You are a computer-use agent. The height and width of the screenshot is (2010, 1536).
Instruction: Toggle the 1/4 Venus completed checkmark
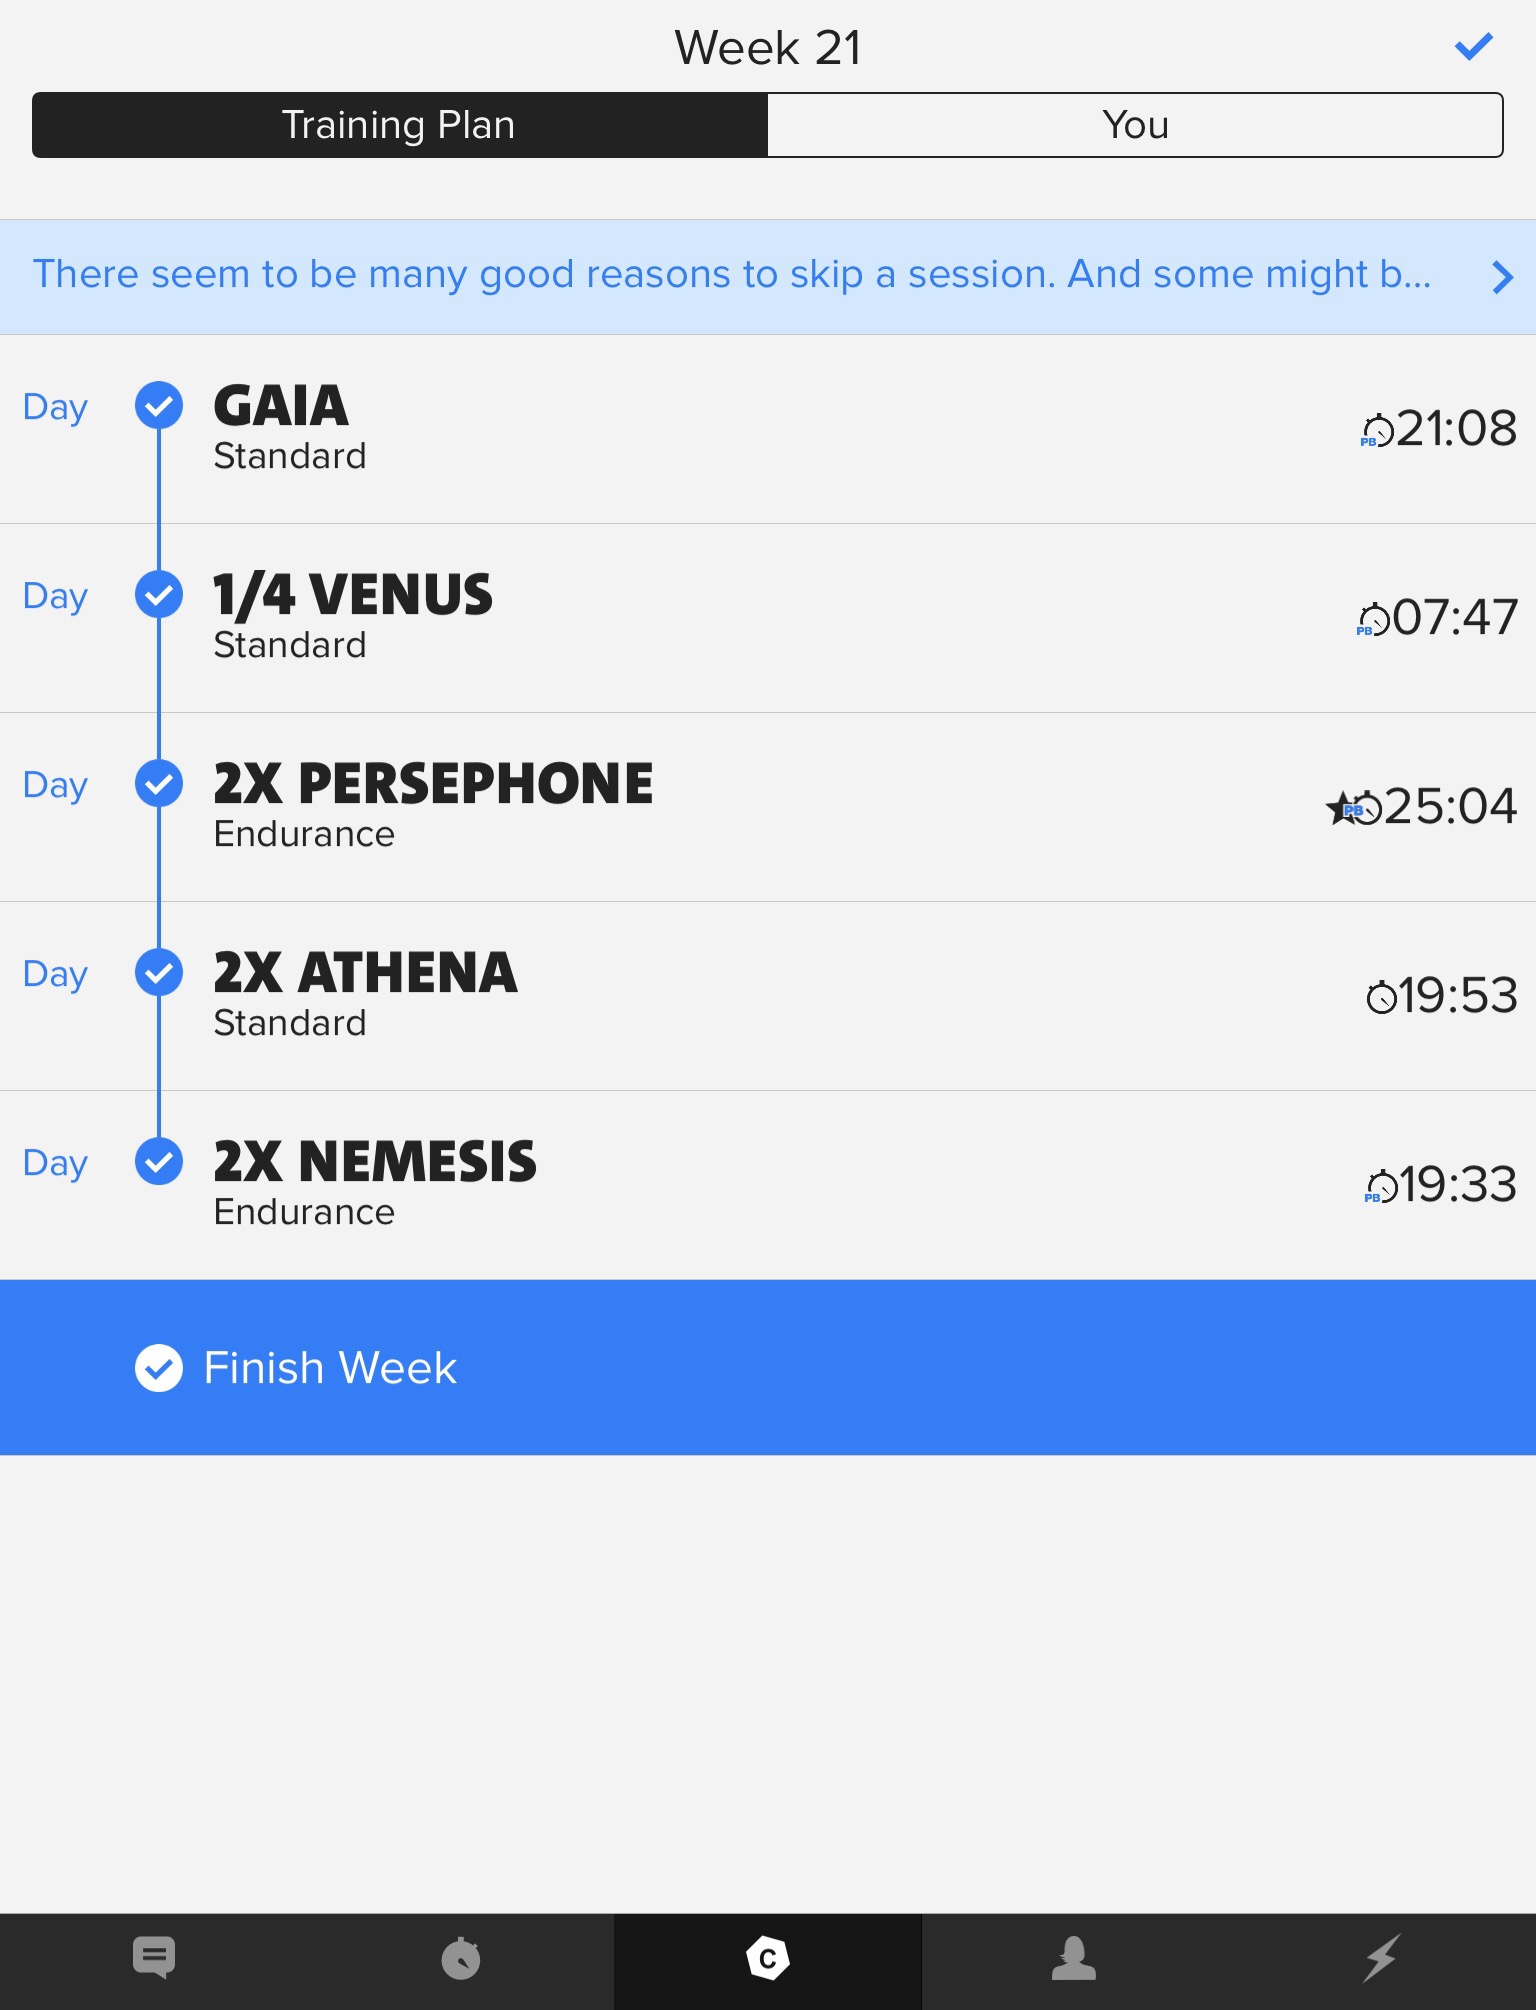click(x=159, y=595)
